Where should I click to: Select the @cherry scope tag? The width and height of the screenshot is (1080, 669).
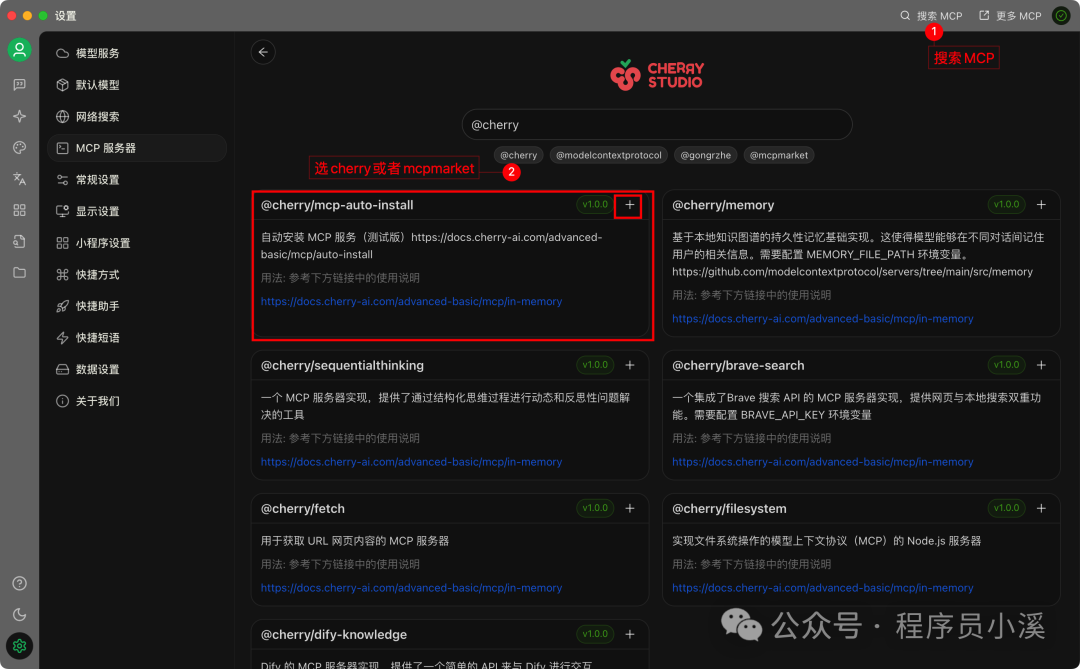519,155
